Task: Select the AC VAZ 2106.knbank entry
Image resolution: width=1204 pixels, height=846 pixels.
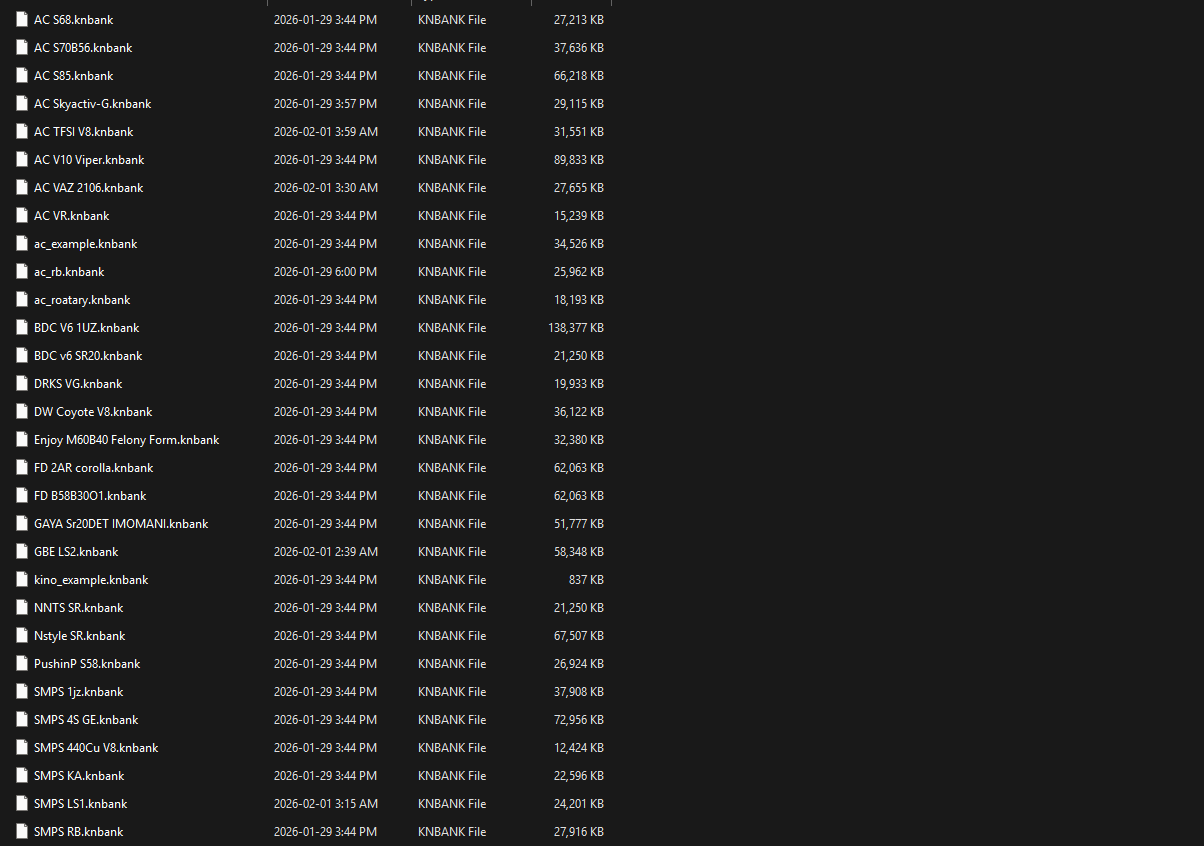Action: [88, 188]
